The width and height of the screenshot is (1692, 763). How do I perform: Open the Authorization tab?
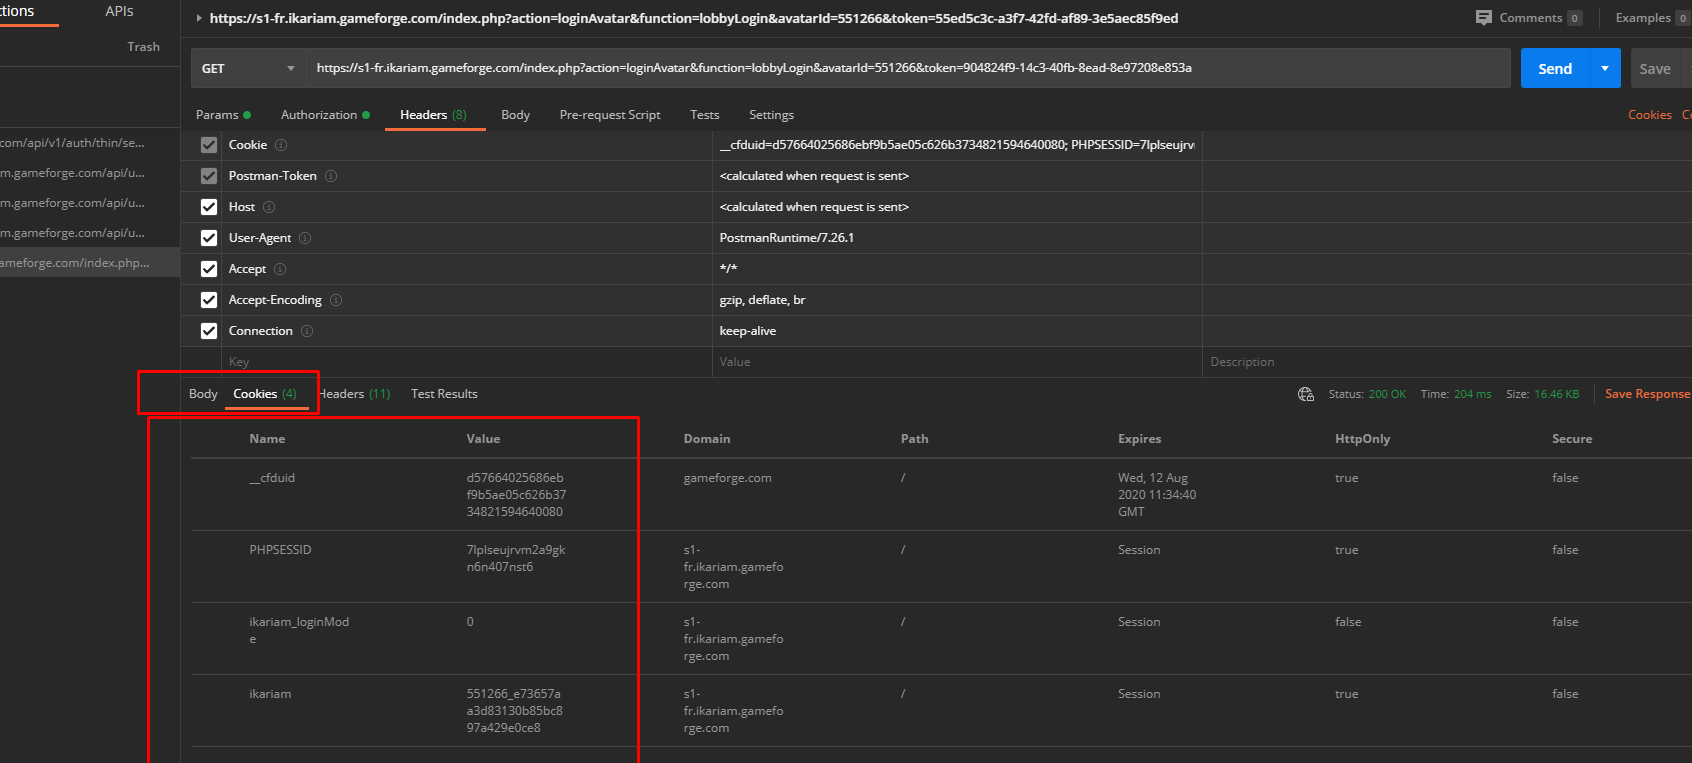tap(325, 115)
